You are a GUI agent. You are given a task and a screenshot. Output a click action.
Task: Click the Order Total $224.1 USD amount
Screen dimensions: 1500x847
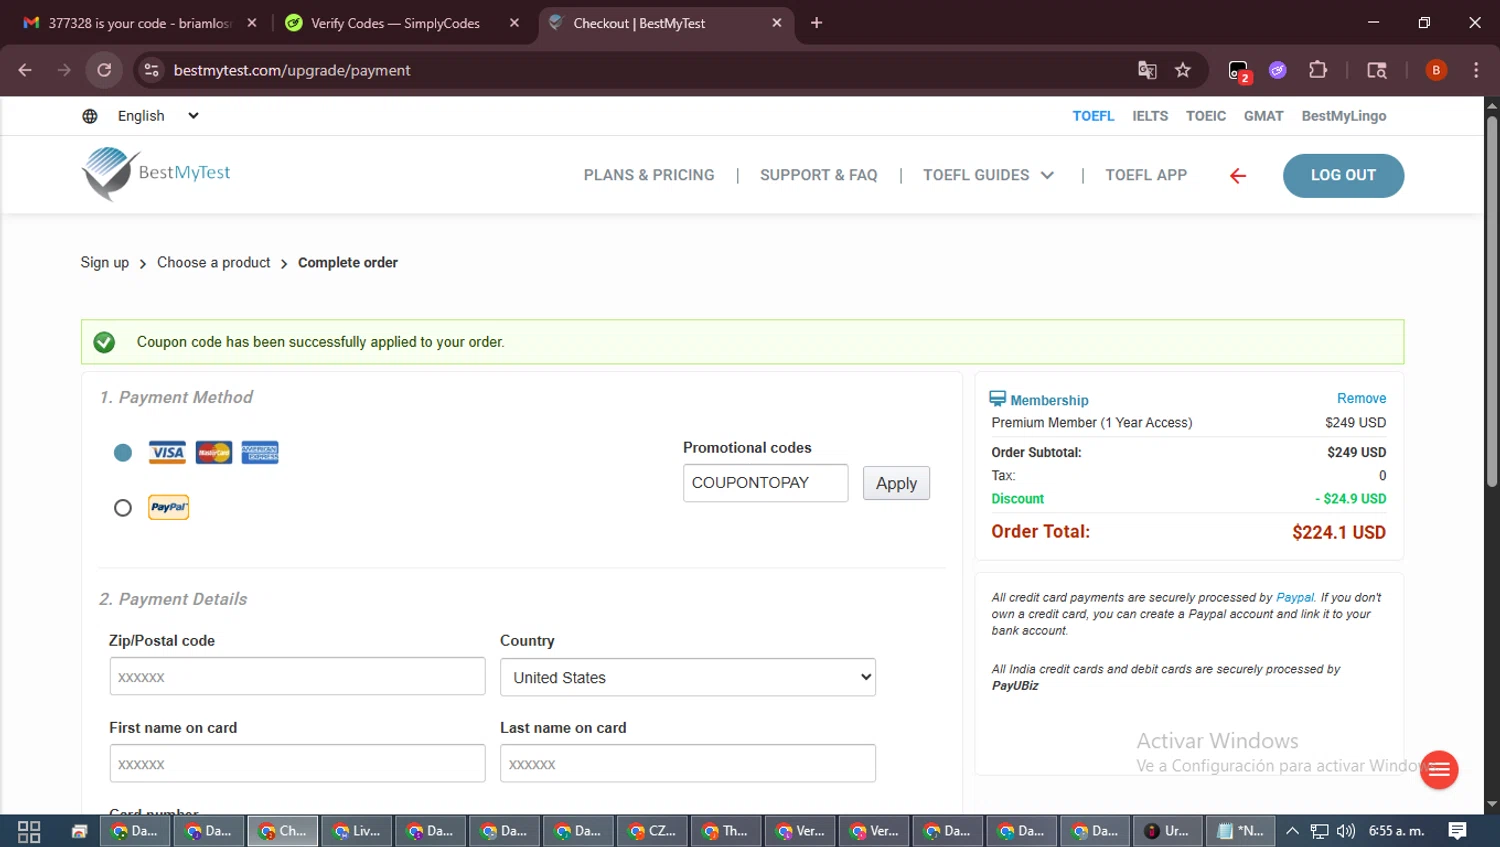[x=1339, y=532]
